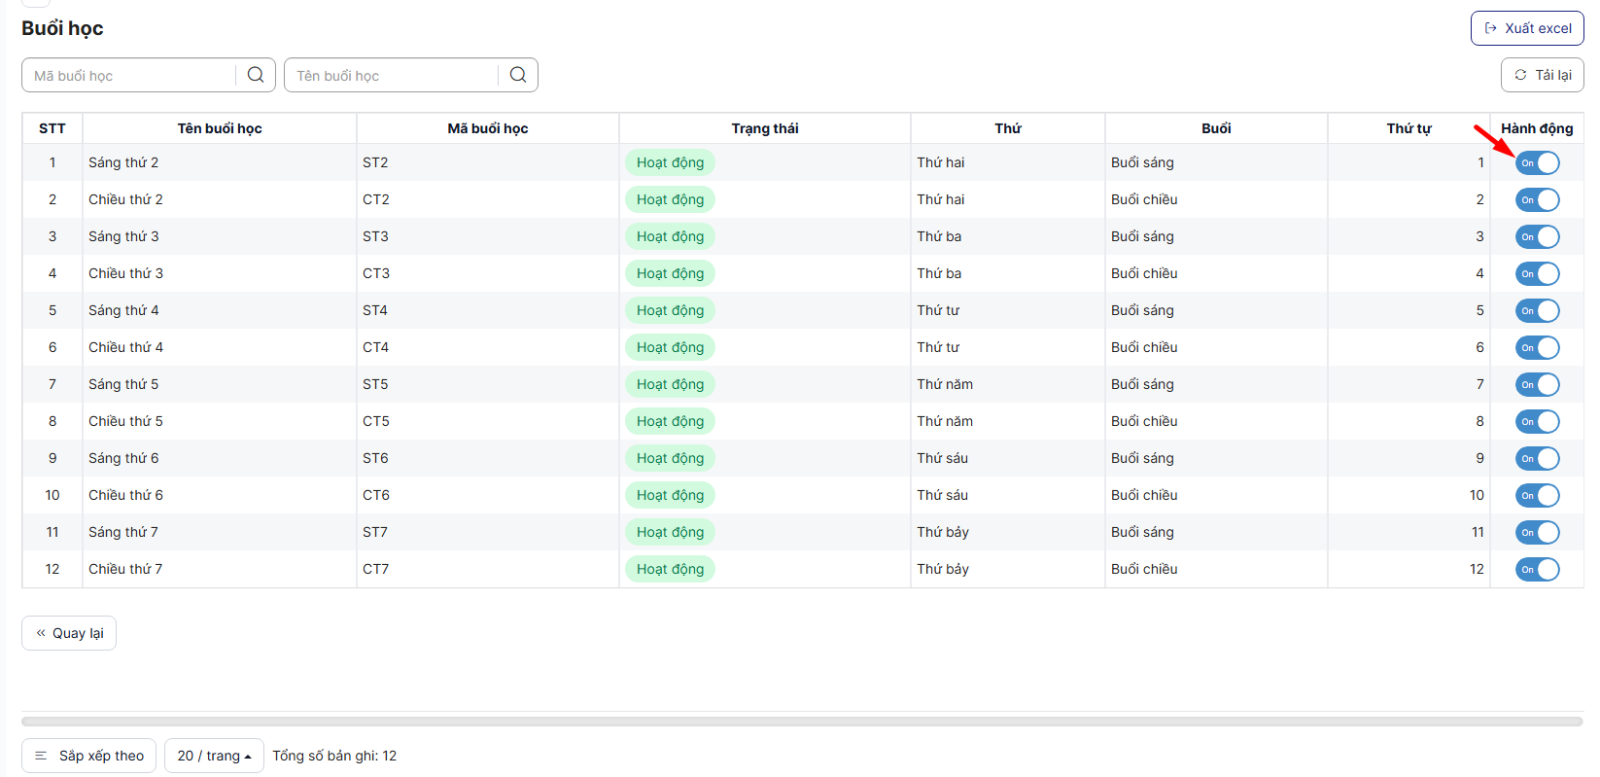Focus the Mã buổi học search input
The height and width of the screenshot is (777, 1600).
pyautogui.click(x=130, y=75)
